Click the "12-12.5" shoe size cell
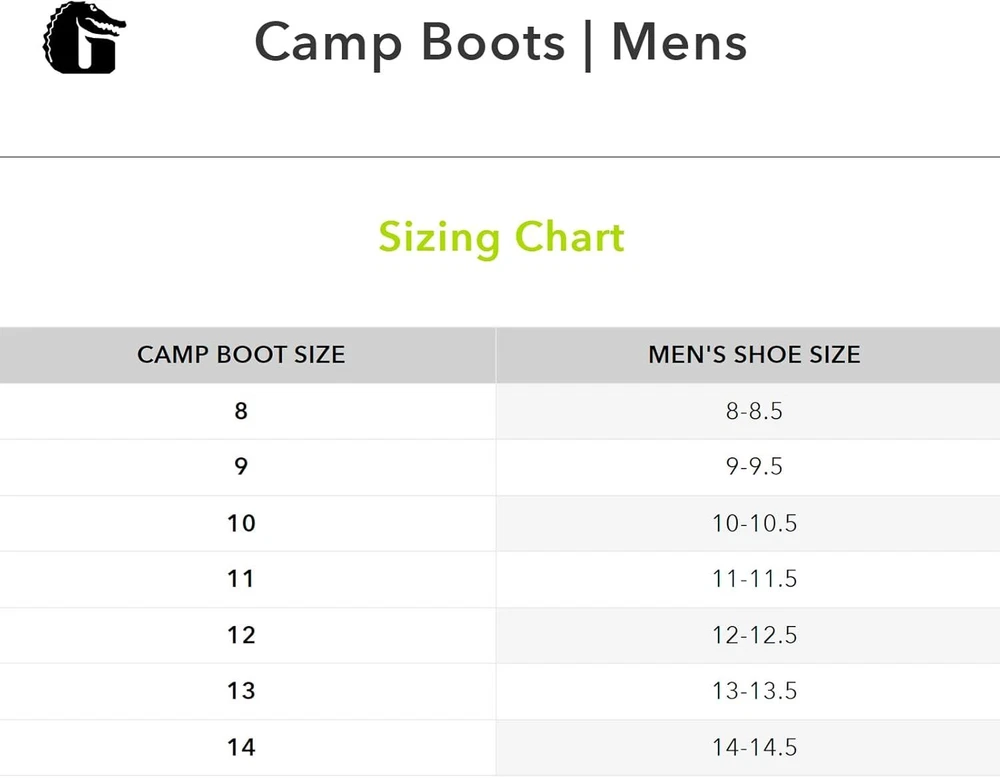The image size is (1000, 778). point(754,635)
